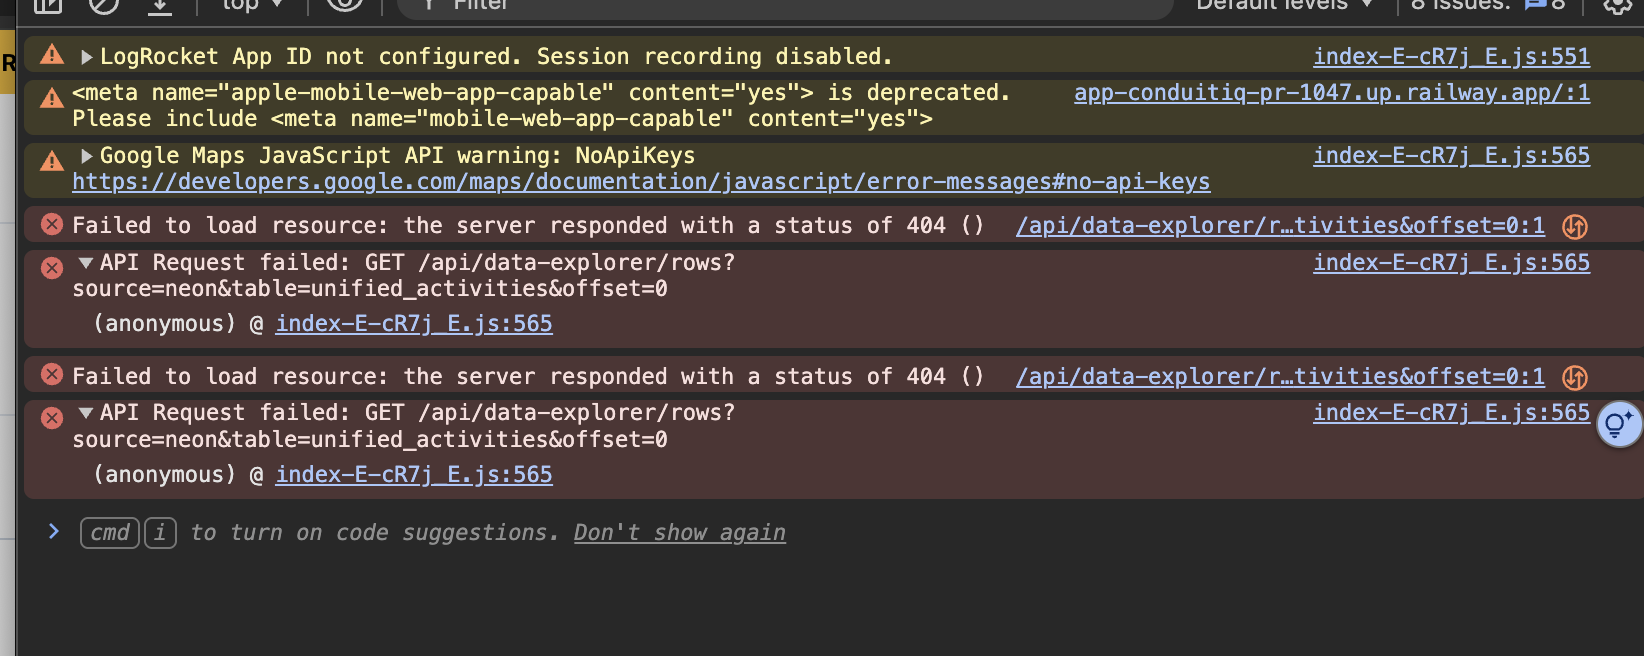Open app-conduitiq-pr-1047.up.railway.app source link

[x=1332, y=93]
